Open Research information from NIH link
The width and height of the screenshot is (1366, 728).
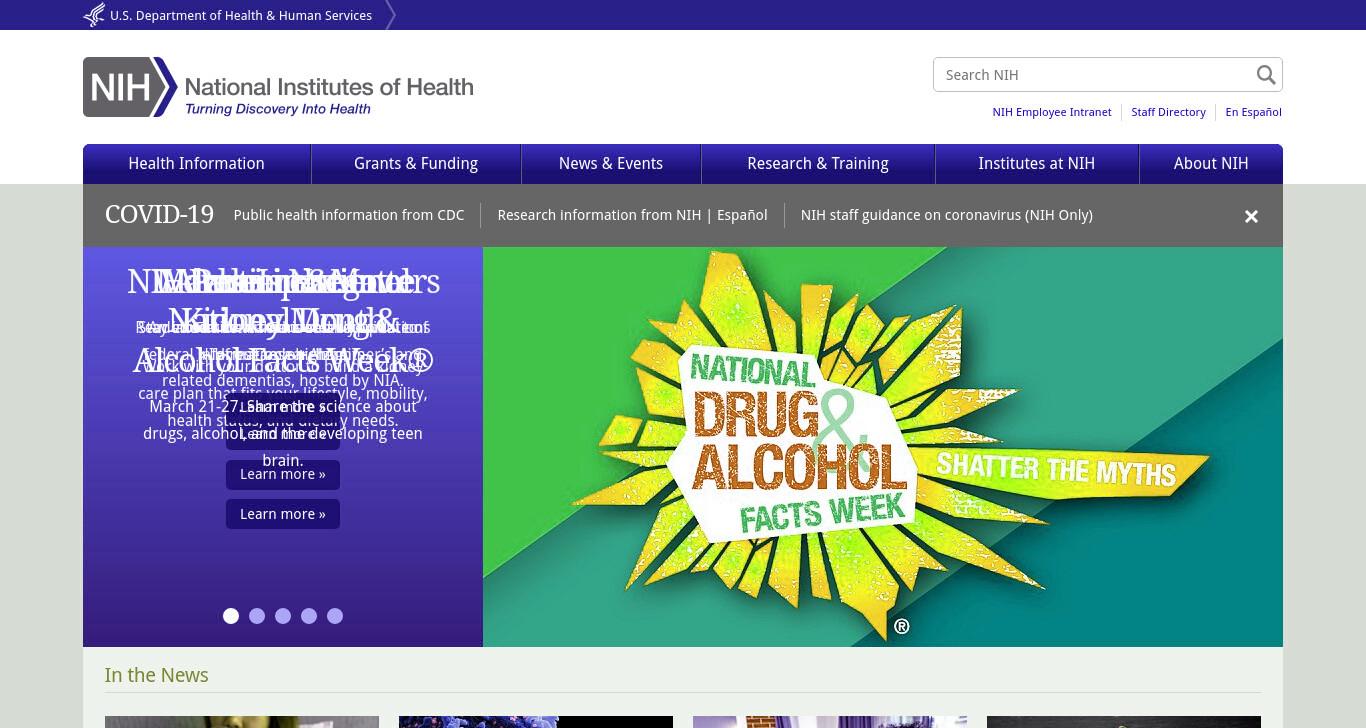(x=599, y=215)
